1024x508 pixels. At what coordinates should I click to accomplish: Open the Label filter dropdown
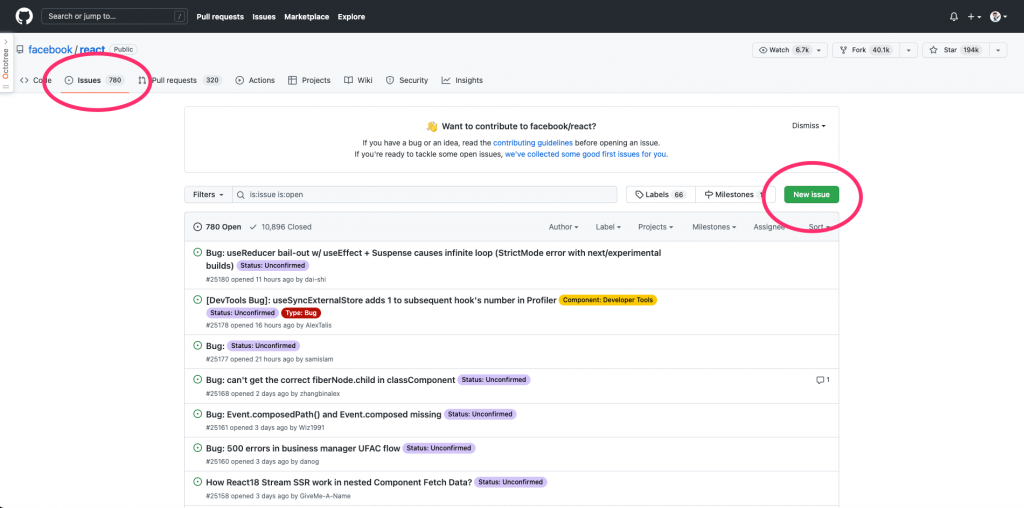[x=608, y=227]
